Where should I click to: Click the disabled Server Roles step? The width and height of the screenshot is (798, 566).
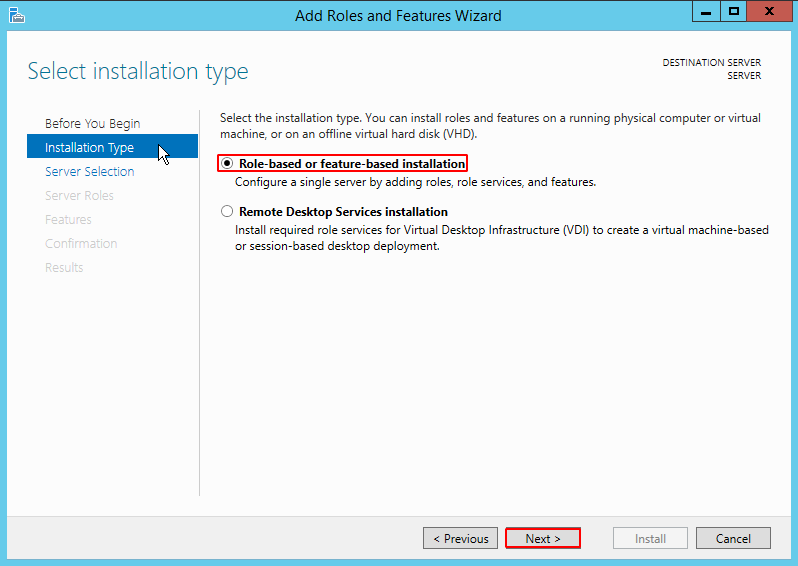pos(79,195)
